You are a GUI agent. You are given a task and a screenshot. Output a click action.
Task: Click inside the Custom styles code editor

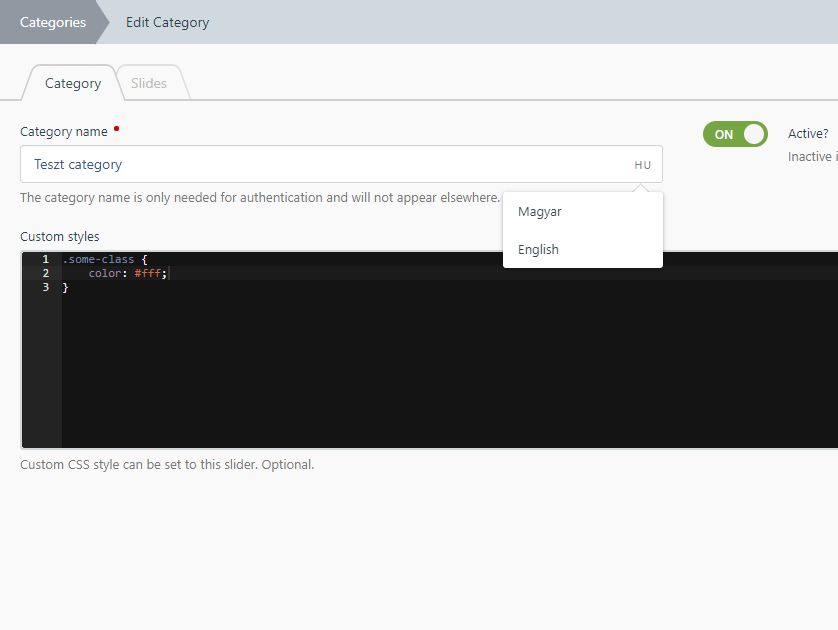point(430,349)
